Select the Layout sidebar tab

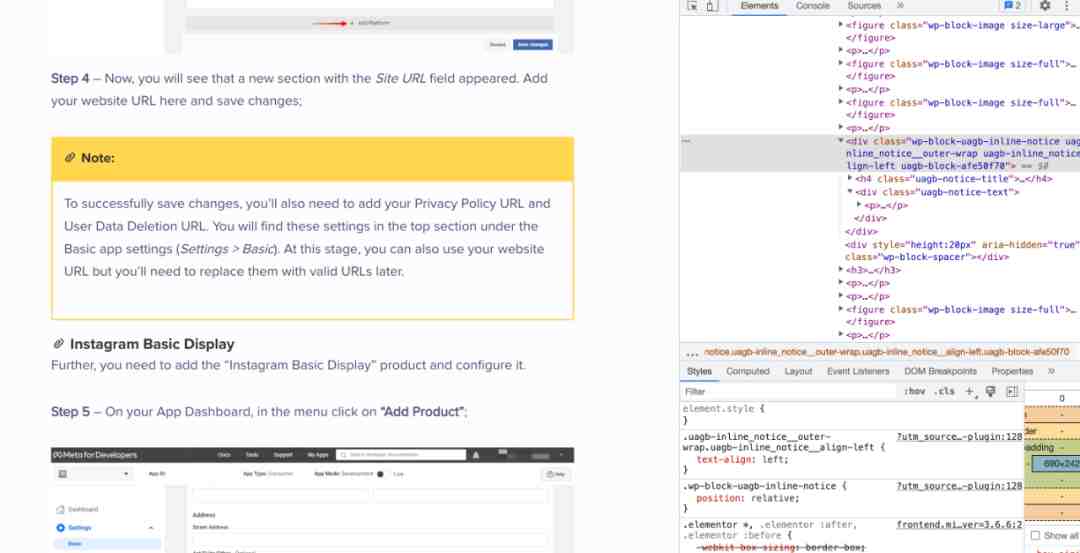798,371
